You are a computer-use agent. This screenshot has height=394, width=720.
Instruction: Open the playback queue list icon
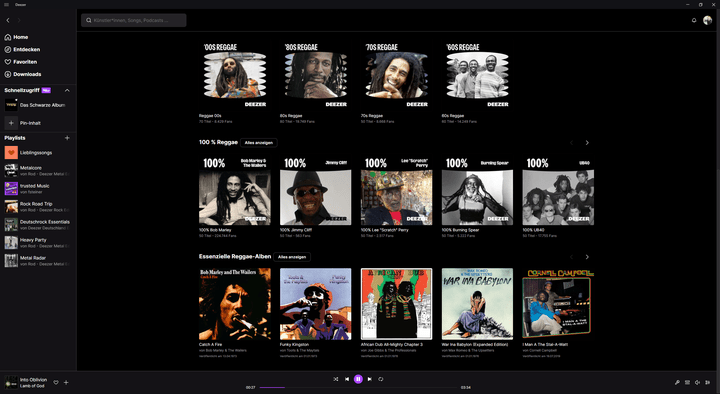687,383
